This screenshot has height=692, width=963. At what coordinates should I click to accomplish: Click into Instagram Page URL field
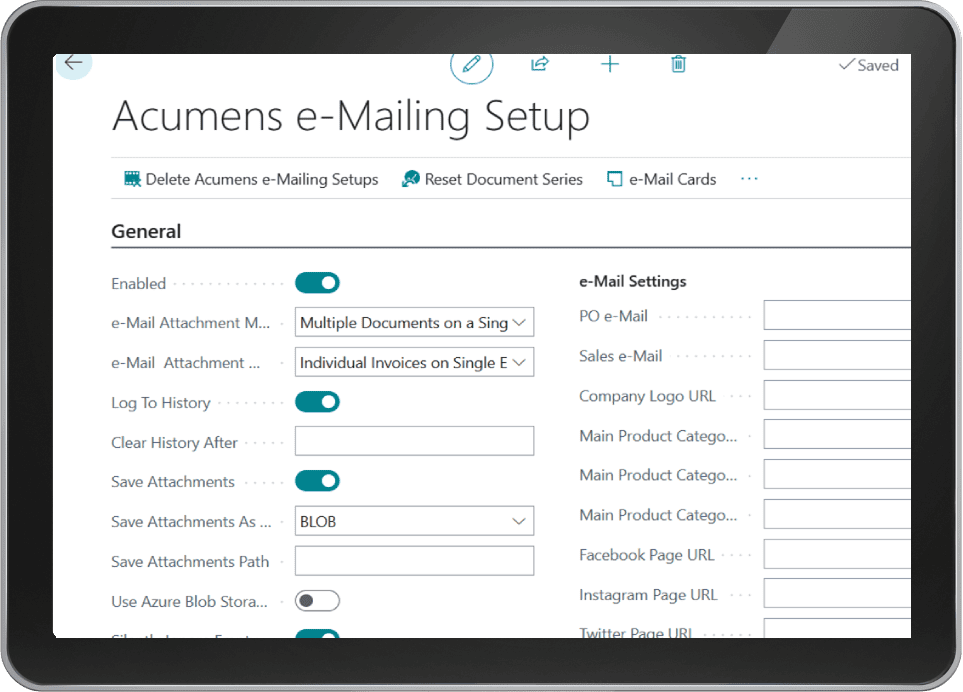[838, 594]
